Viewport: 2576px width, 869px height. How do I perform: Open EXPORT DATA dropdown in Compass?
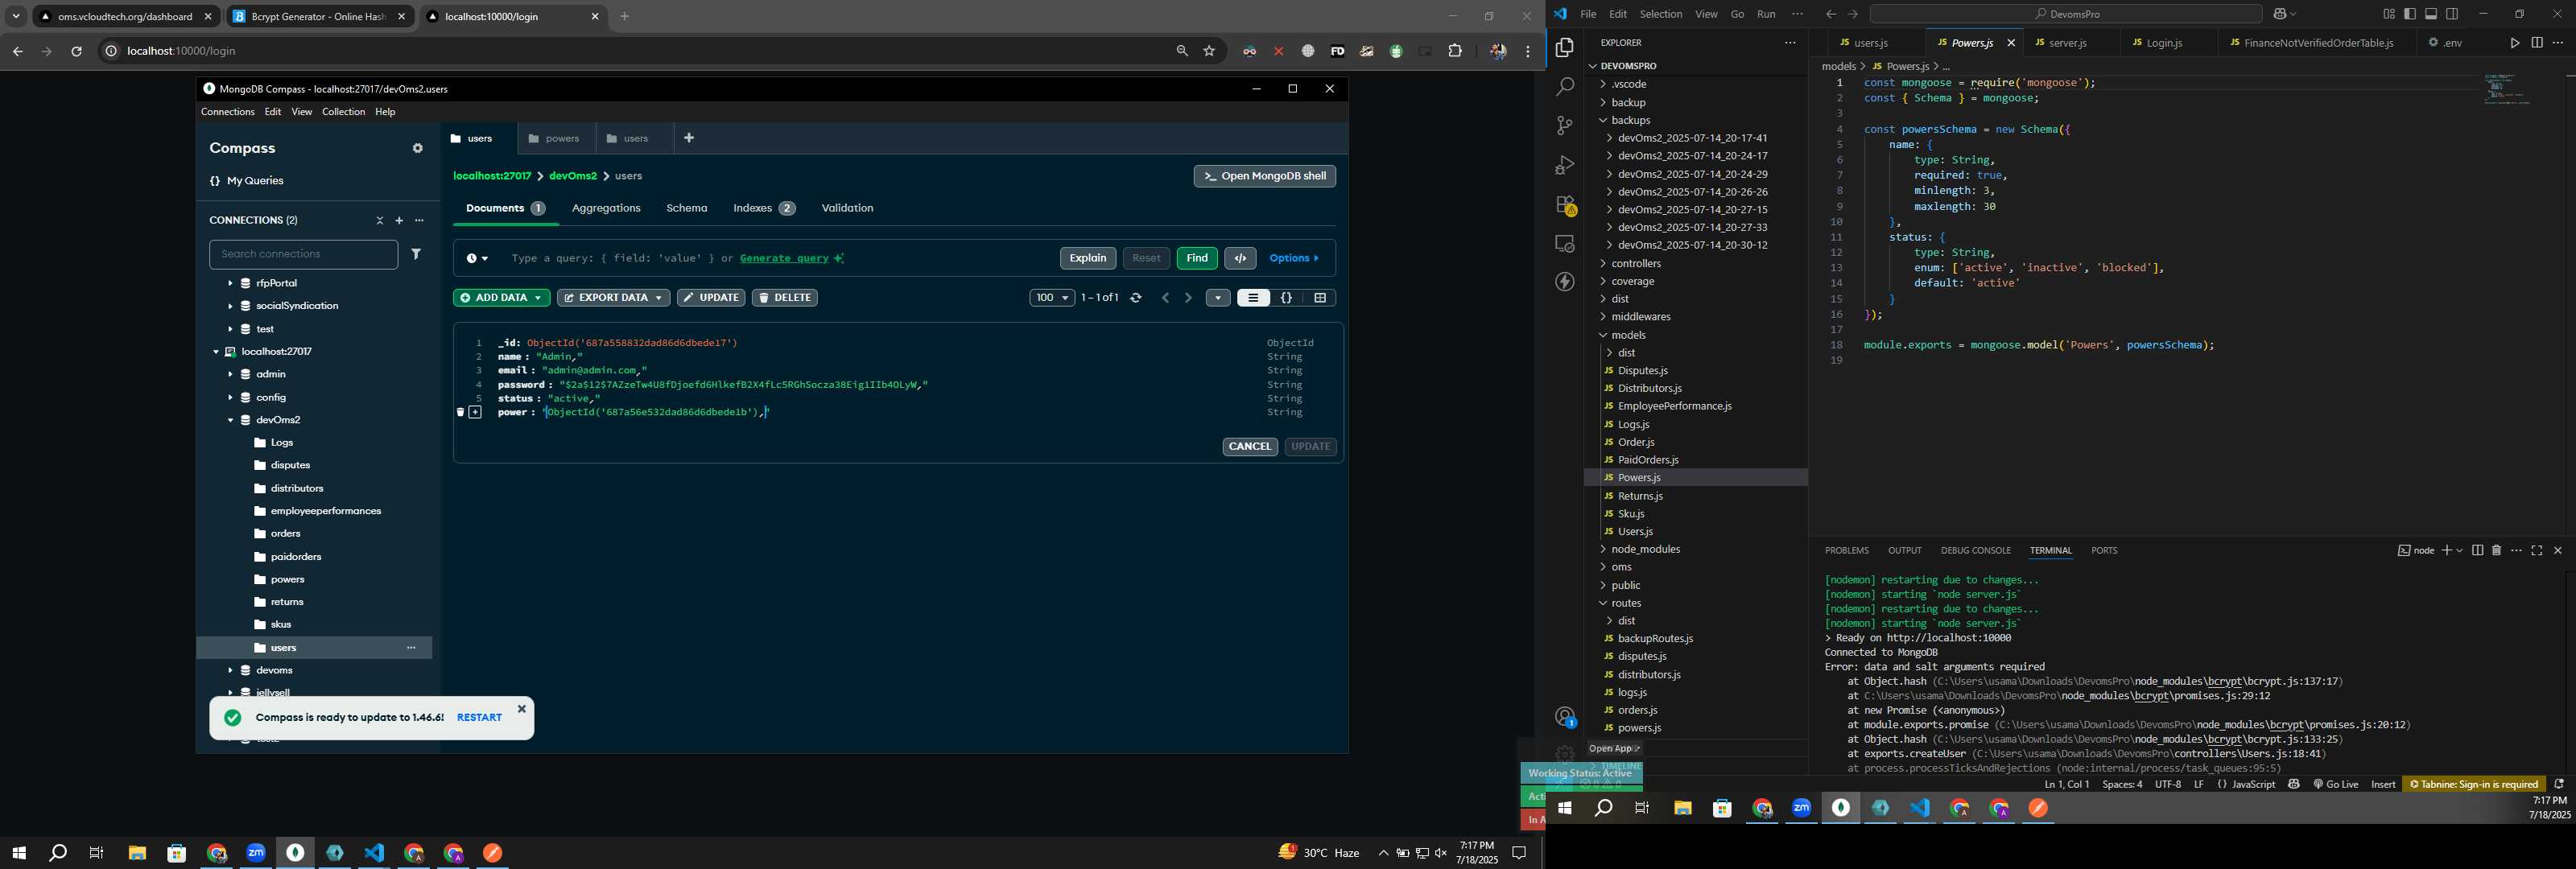613,298
